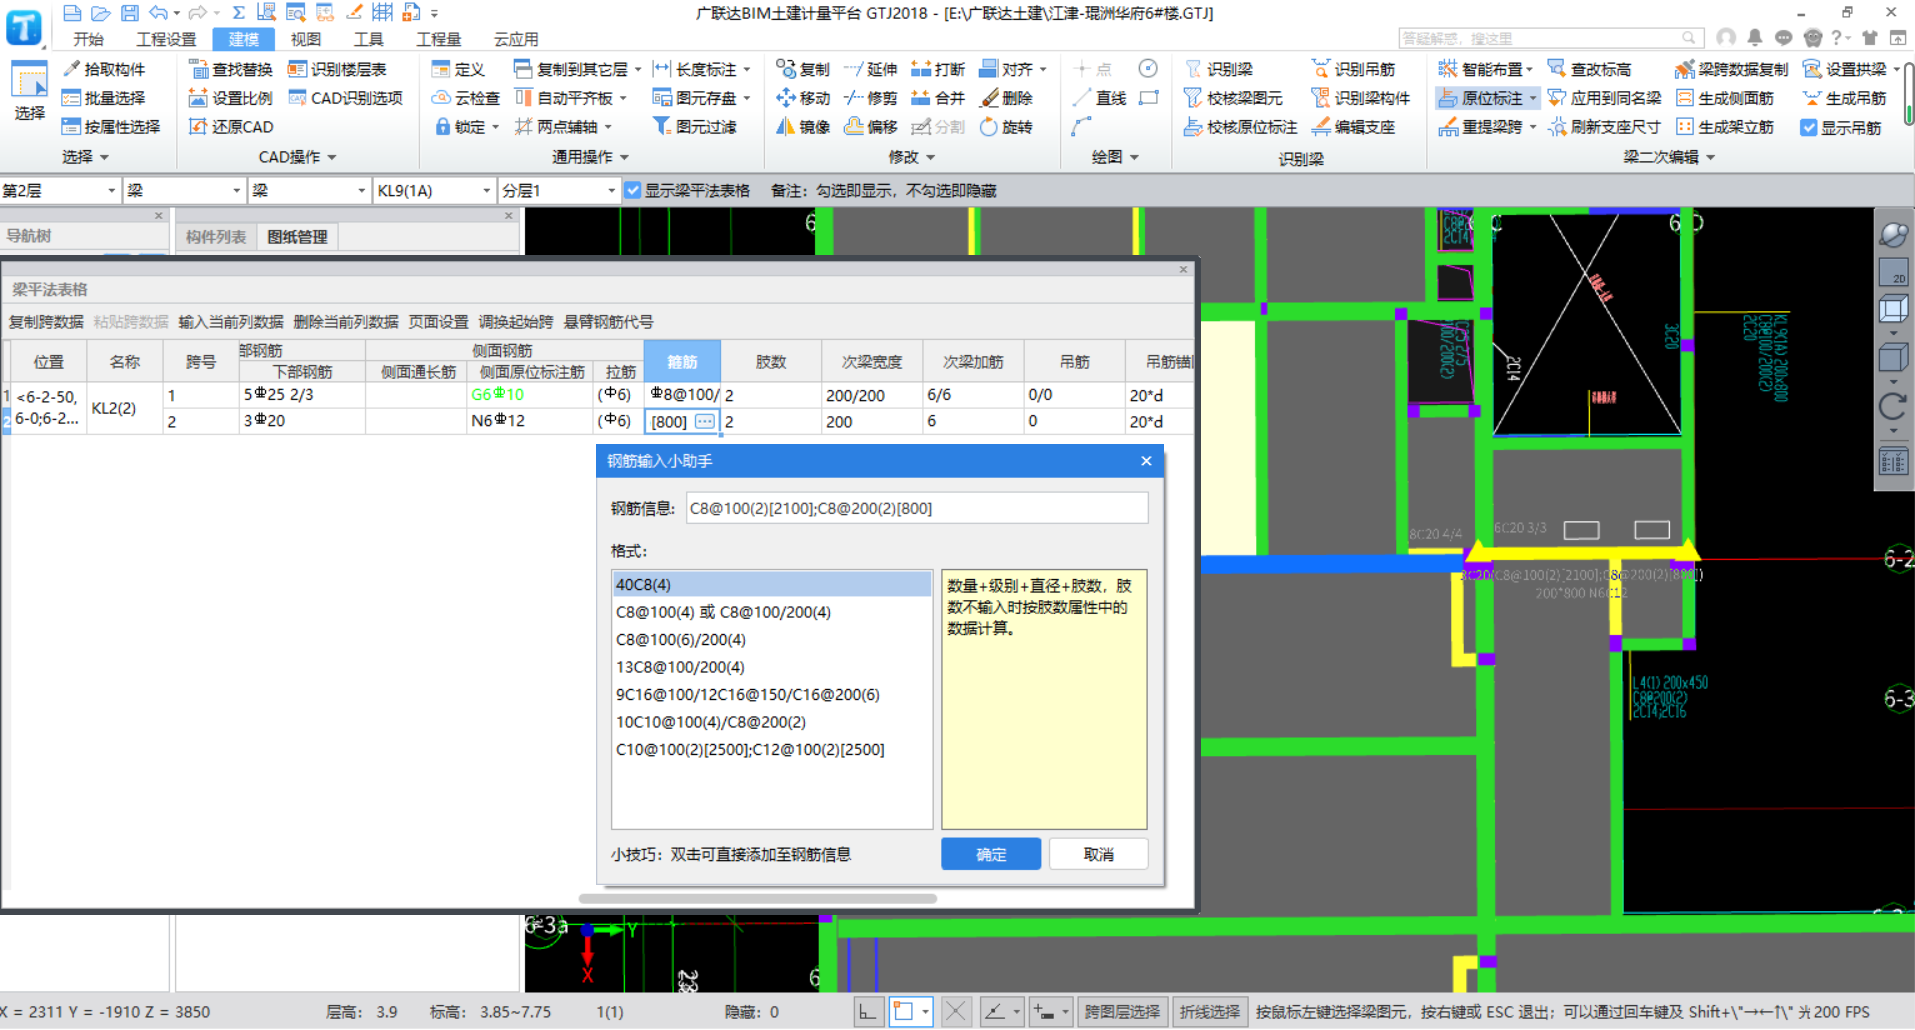1915x1030 pixels.
Task: Click the 查改标高 check elevation tool
Action: (1589, 69)
